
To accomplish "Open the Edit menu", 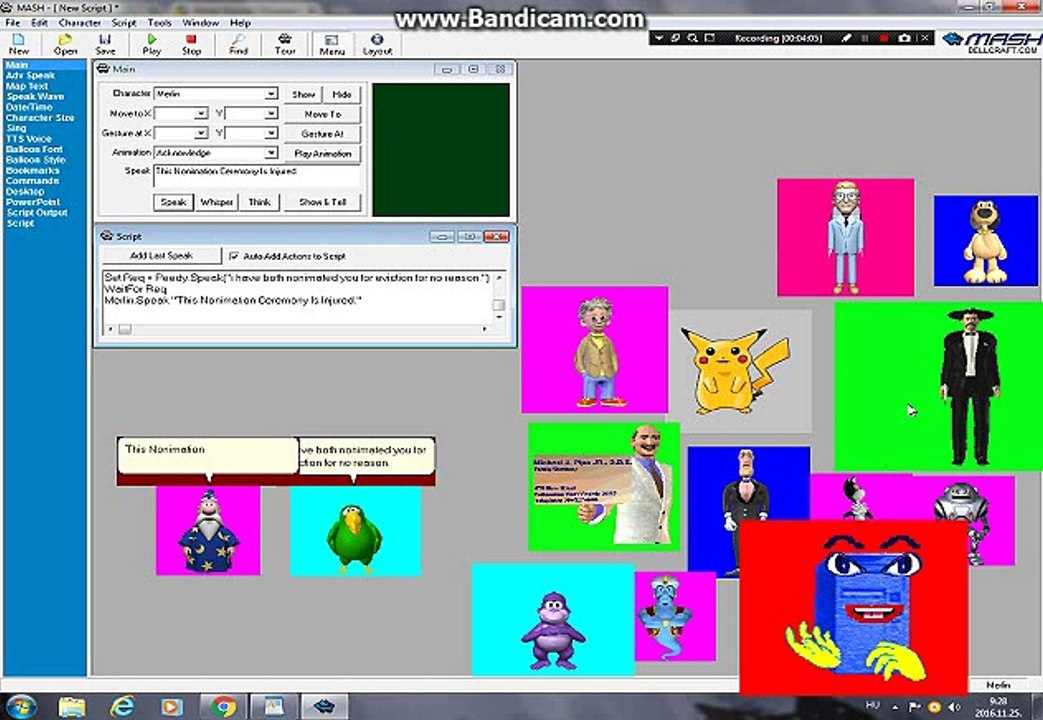I will click(x=39, y=23).
